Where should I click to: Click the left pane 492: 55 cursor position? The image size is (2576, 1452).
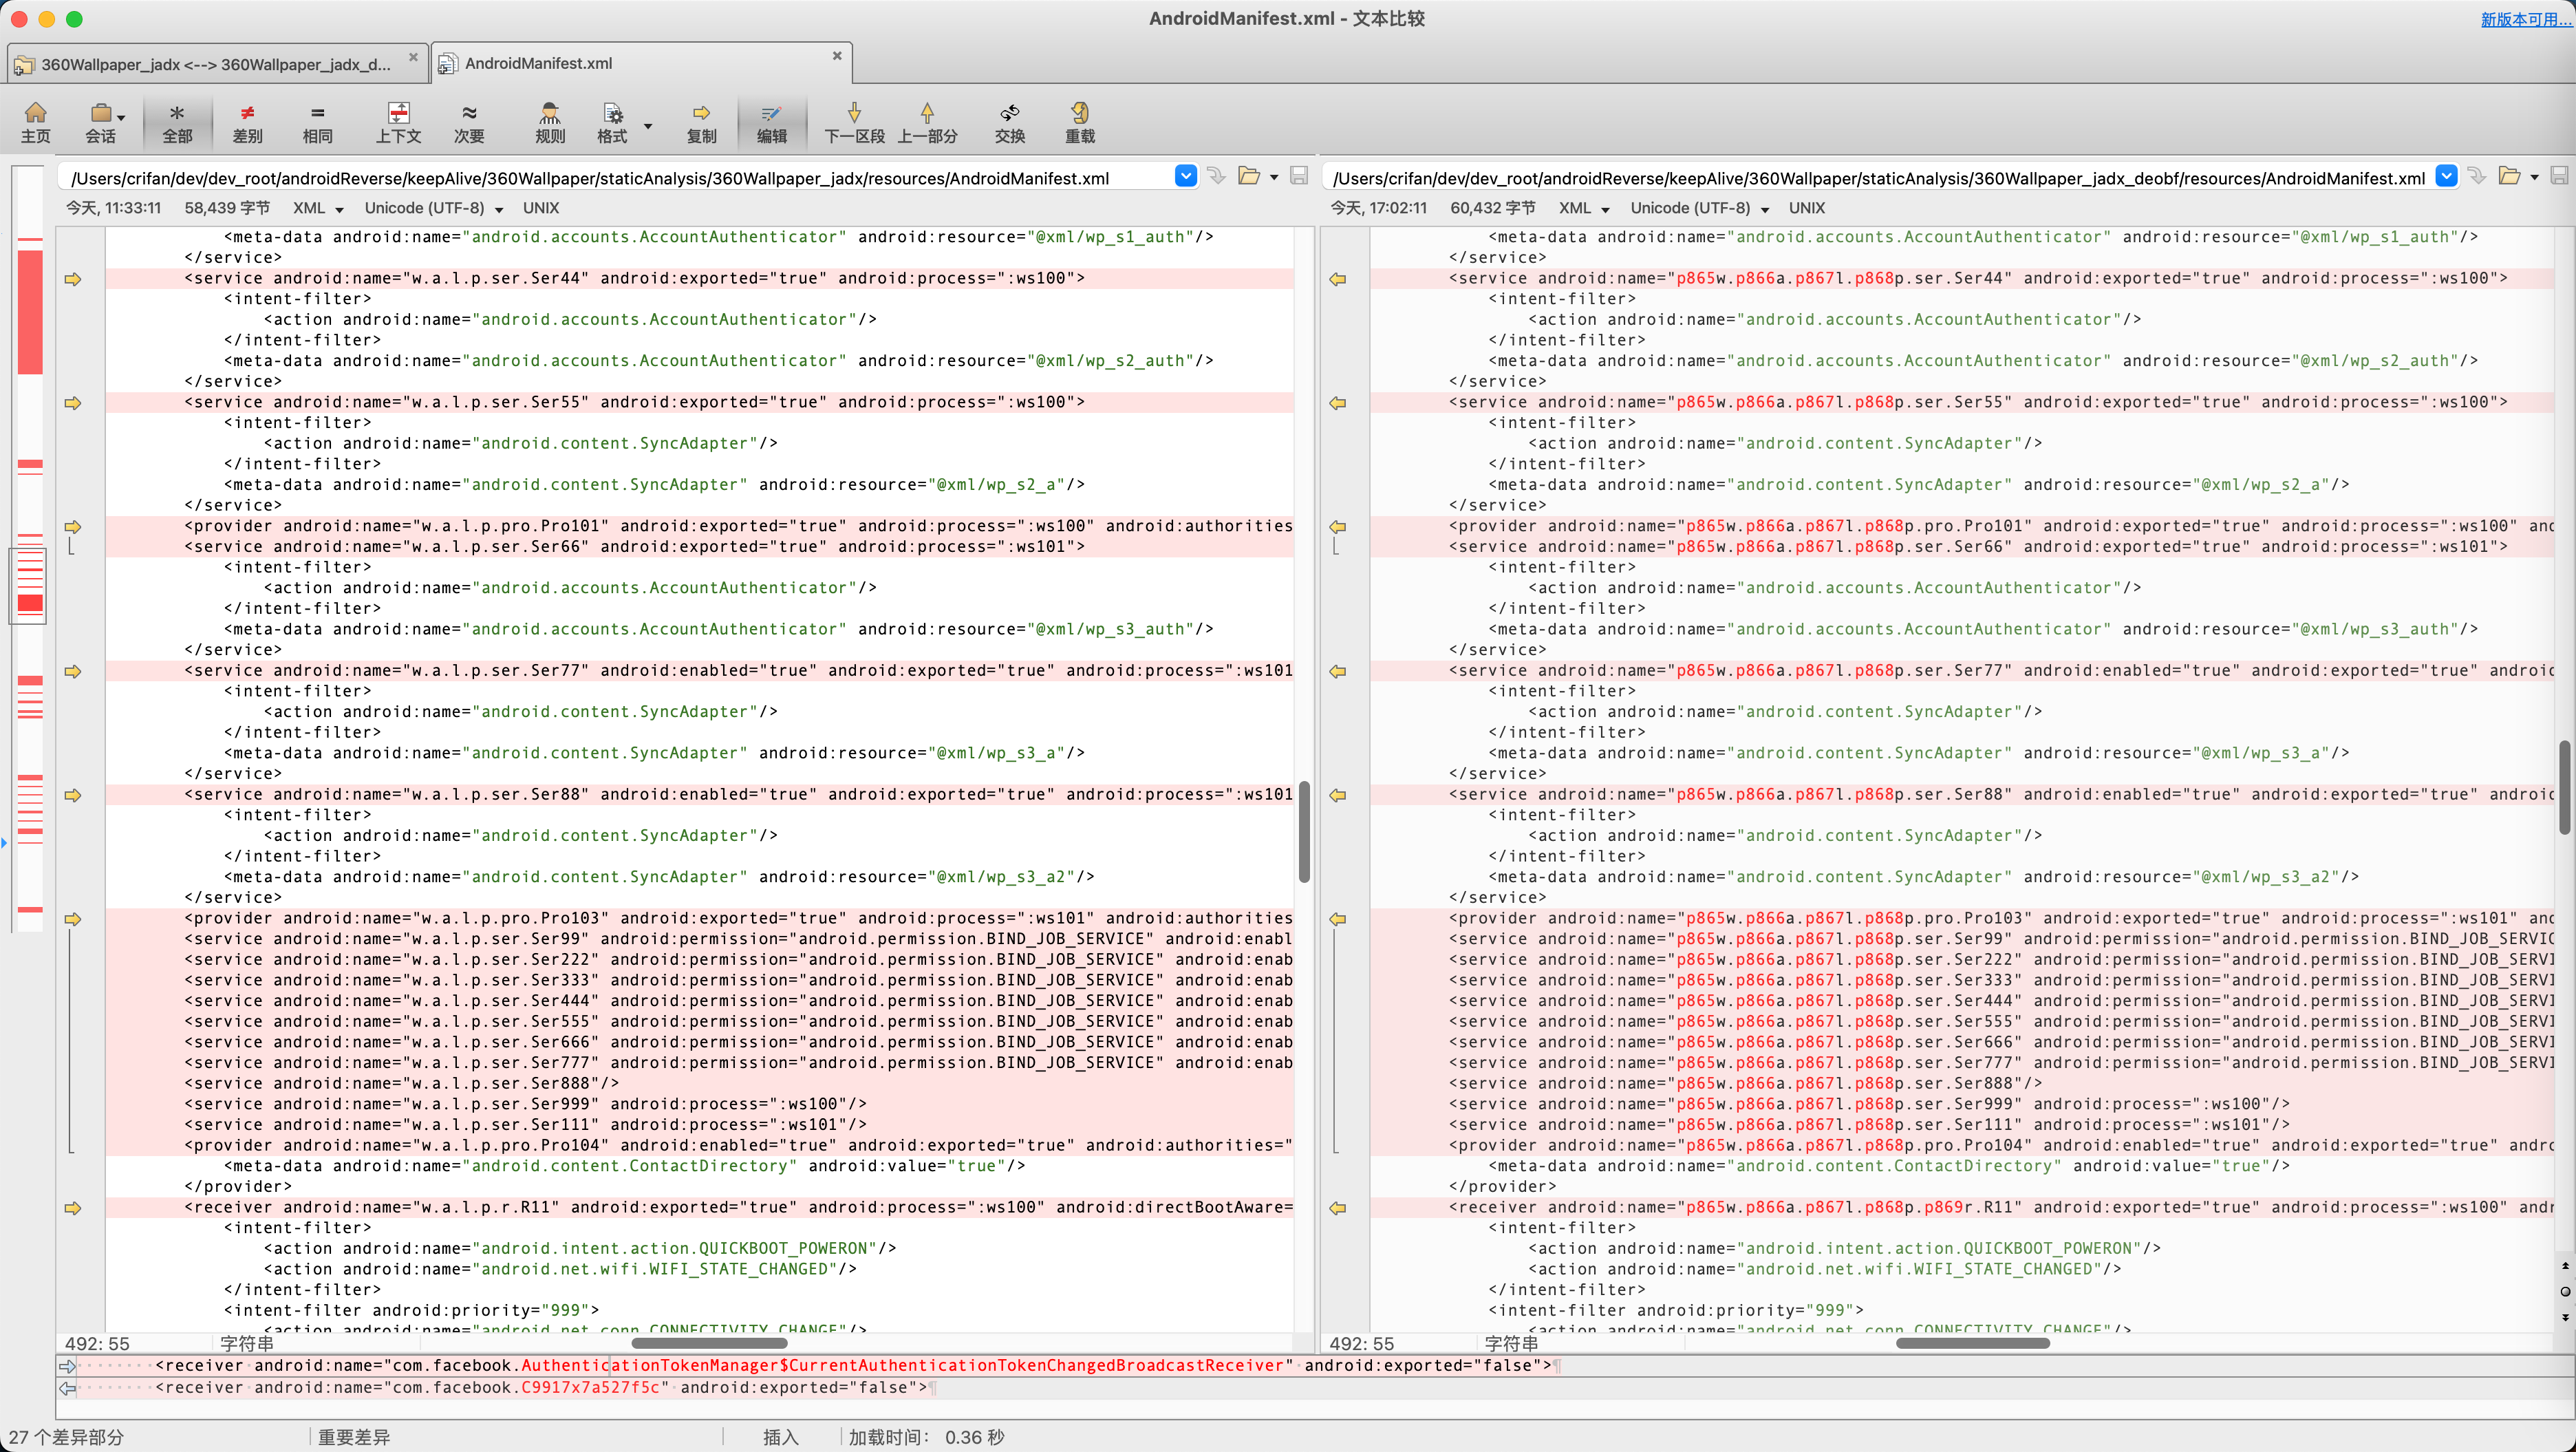(x=98, y=1344)
